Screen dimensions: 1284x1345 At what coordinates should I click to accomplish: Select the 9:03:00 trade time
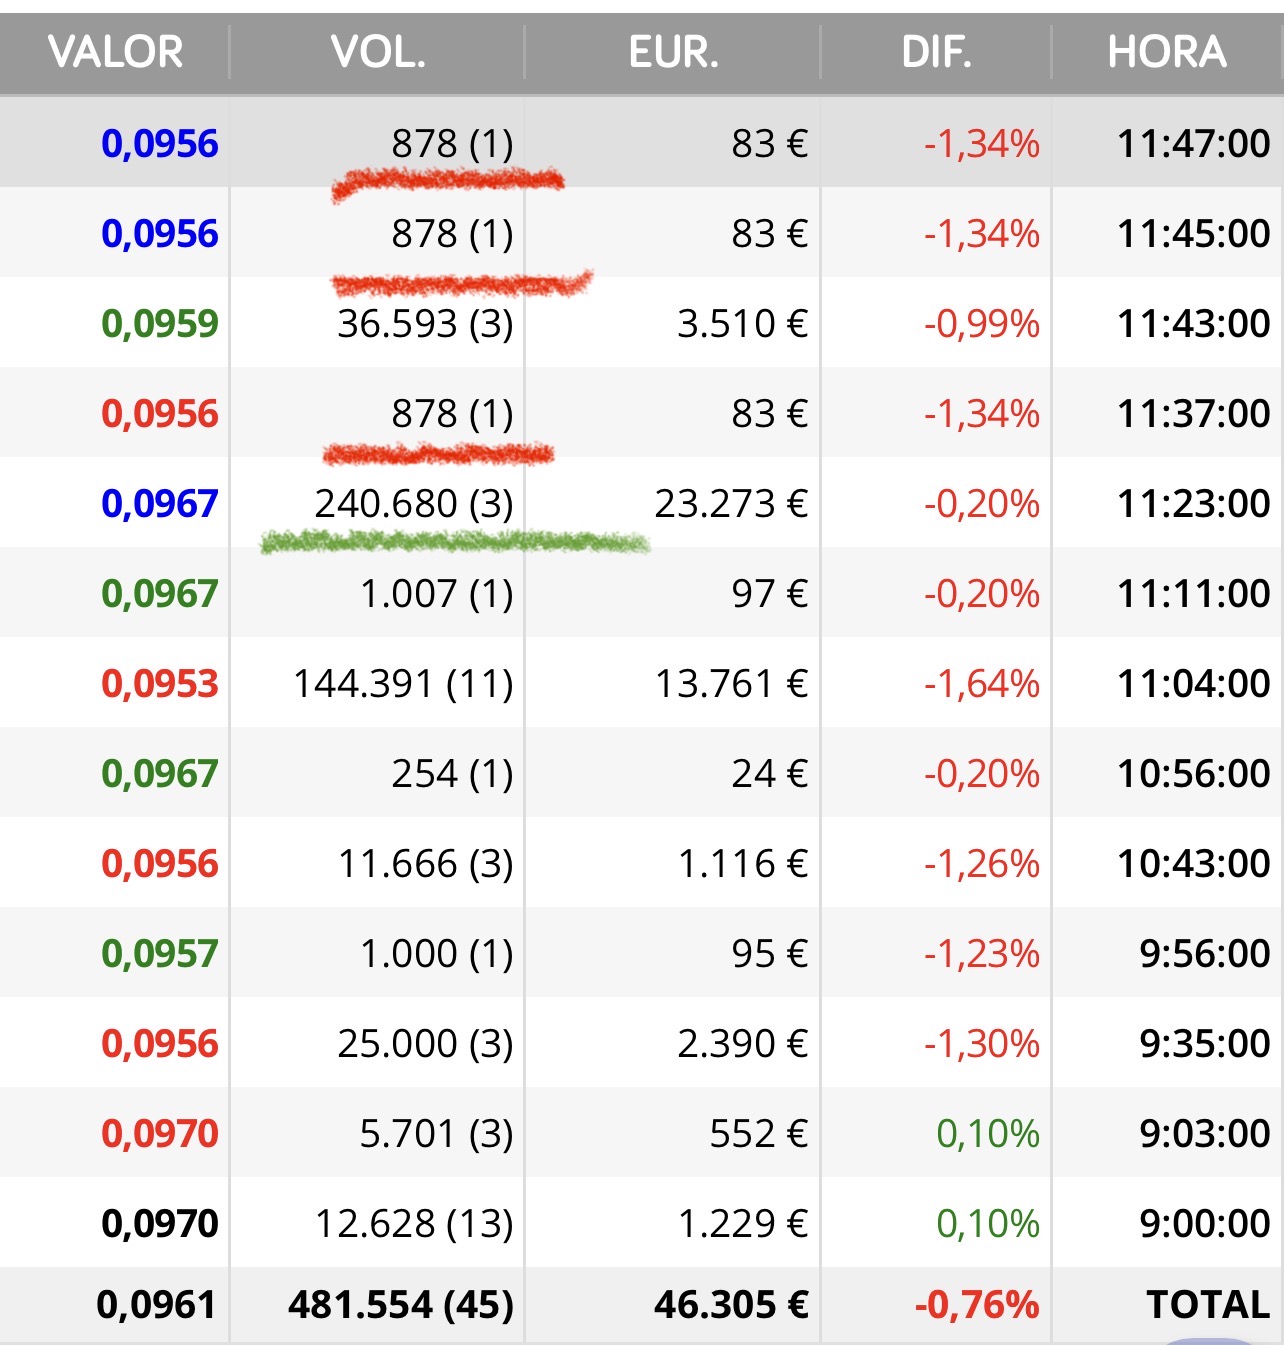pyautogui.click(x=1204, y=1134)
